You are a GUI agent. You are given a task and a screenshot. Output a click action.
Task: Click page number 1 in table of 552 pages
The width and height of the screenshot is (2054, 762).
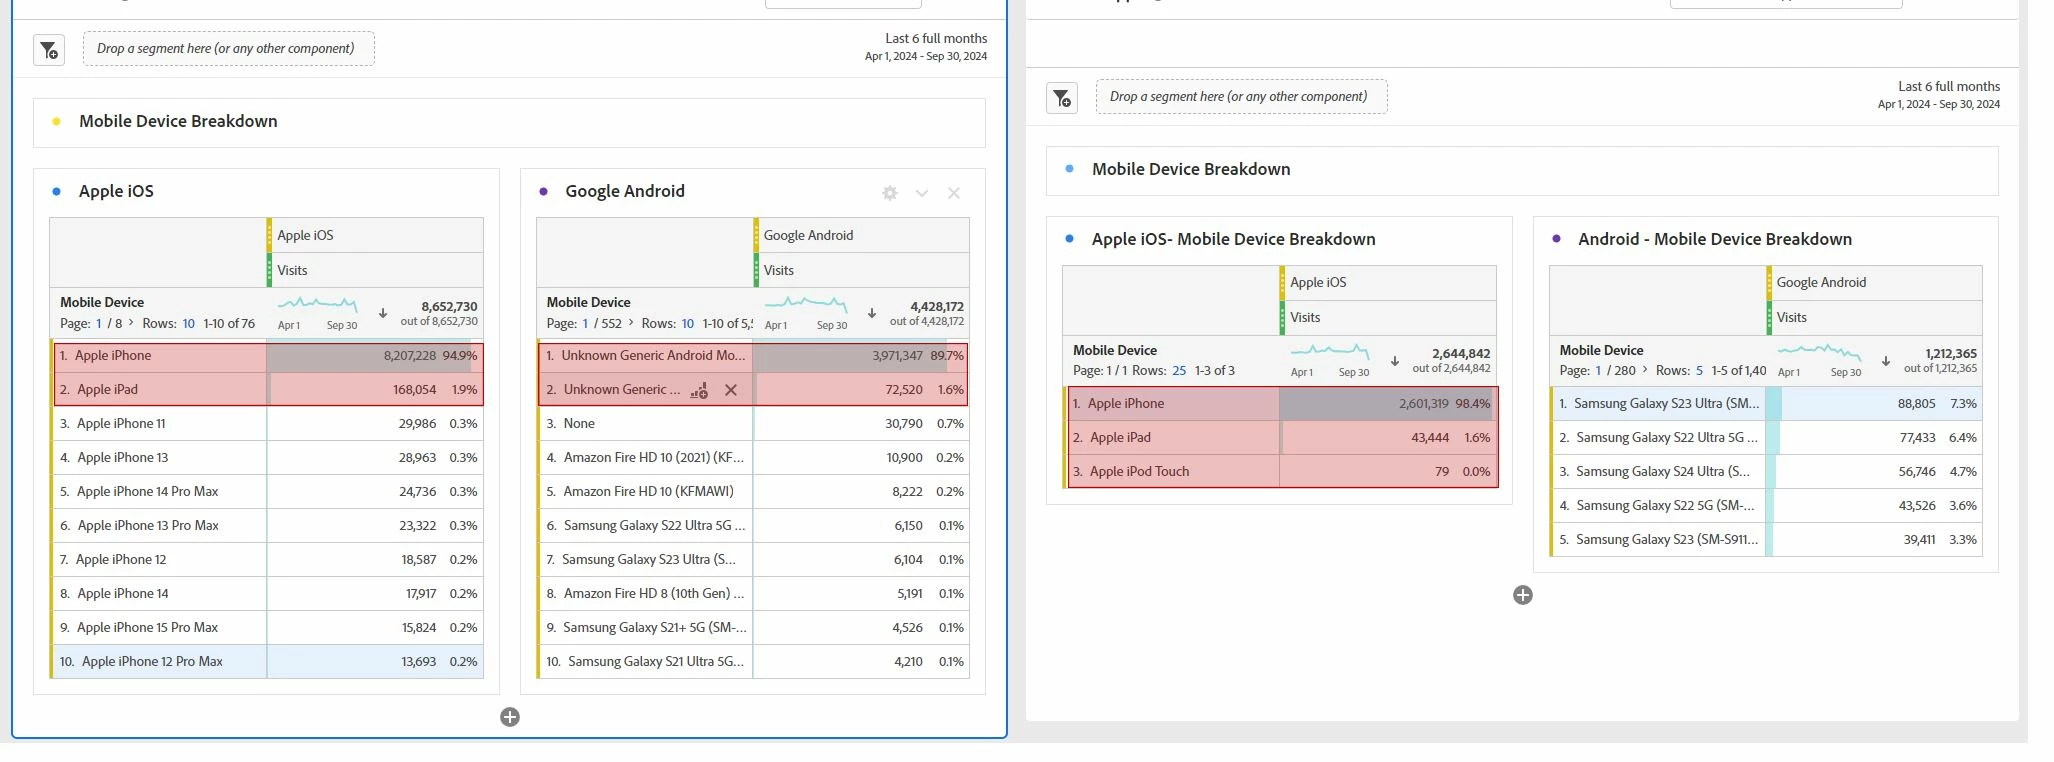point(585,323)
